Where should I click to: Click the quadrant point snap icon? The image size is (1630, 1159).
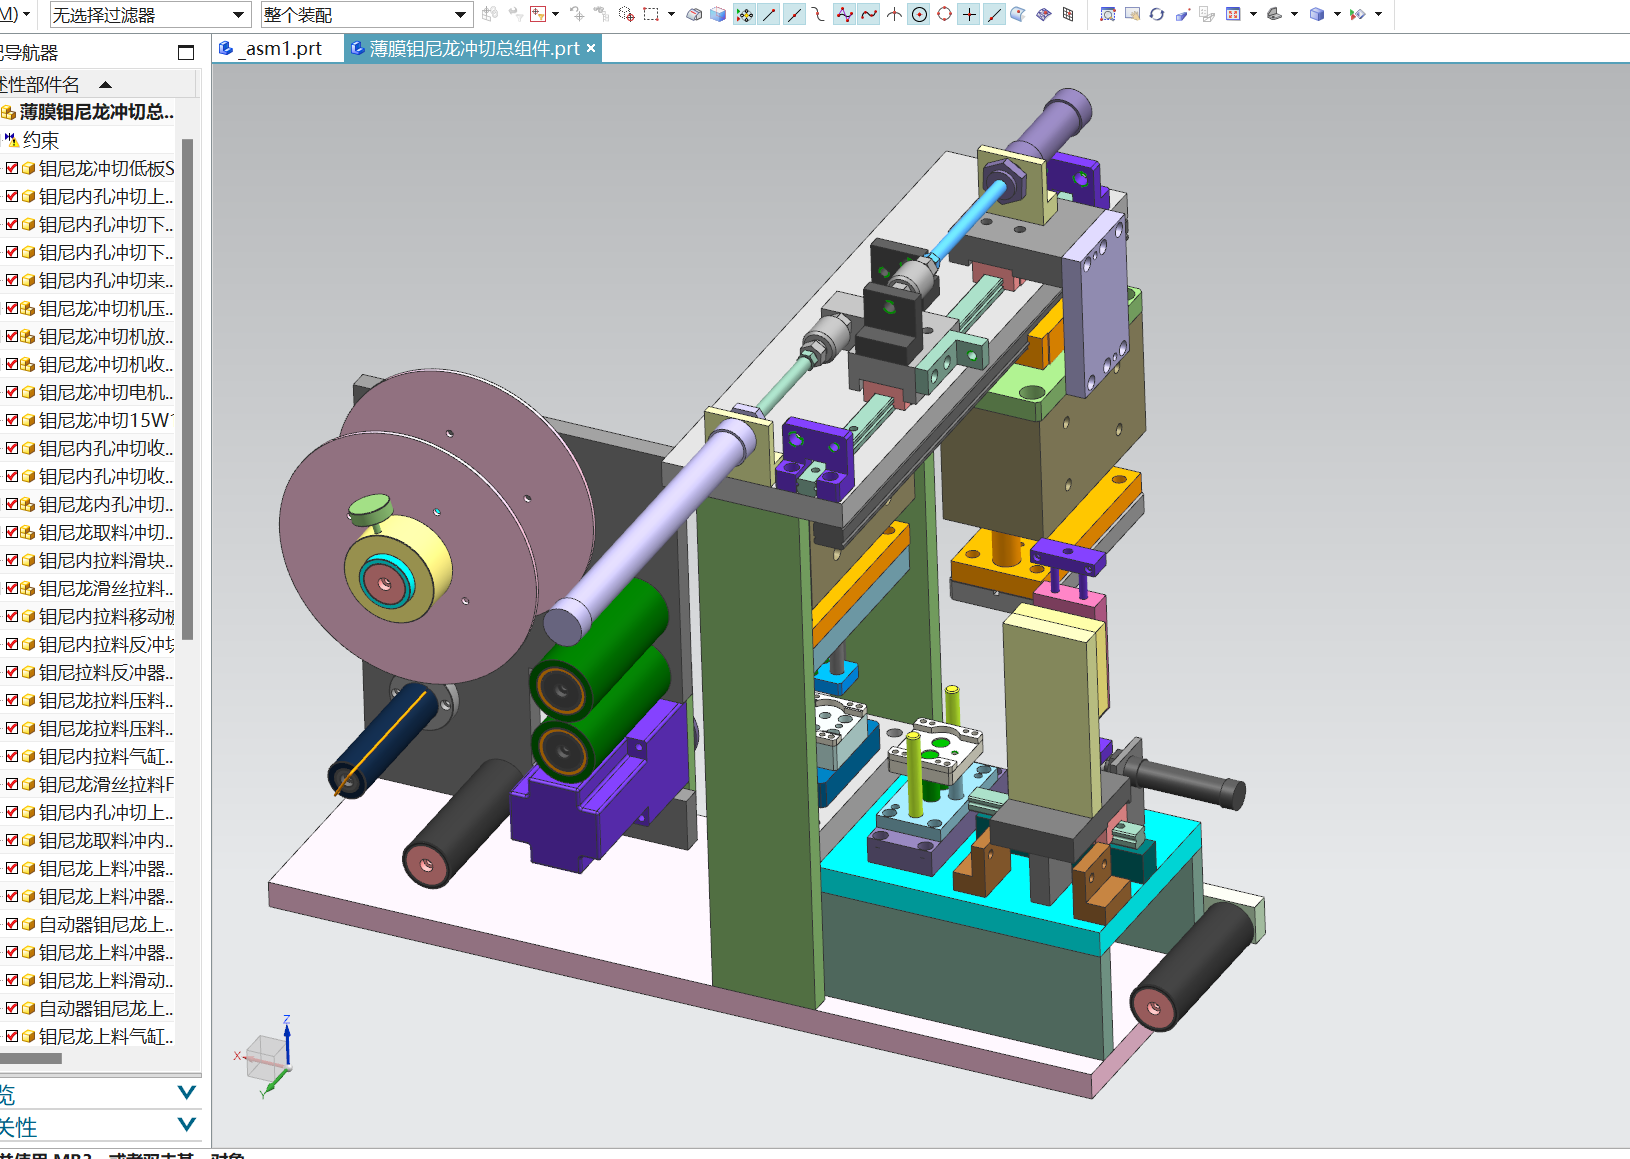[944, 14]
